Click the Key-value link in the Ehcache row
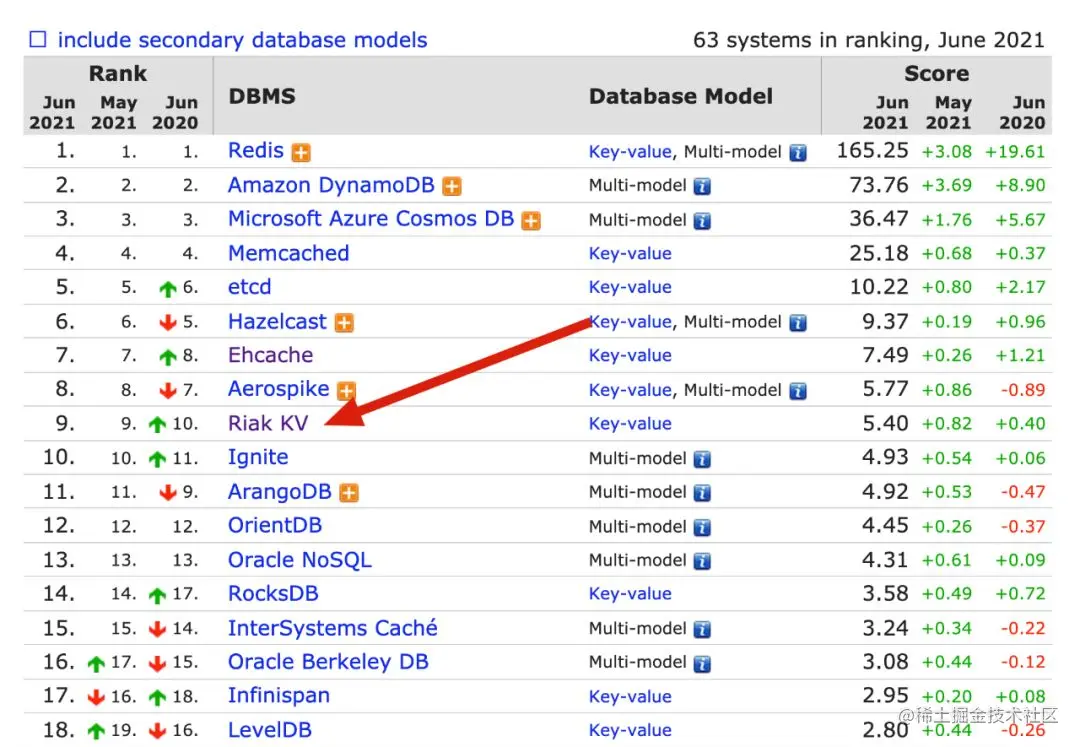 pos(630,355)
